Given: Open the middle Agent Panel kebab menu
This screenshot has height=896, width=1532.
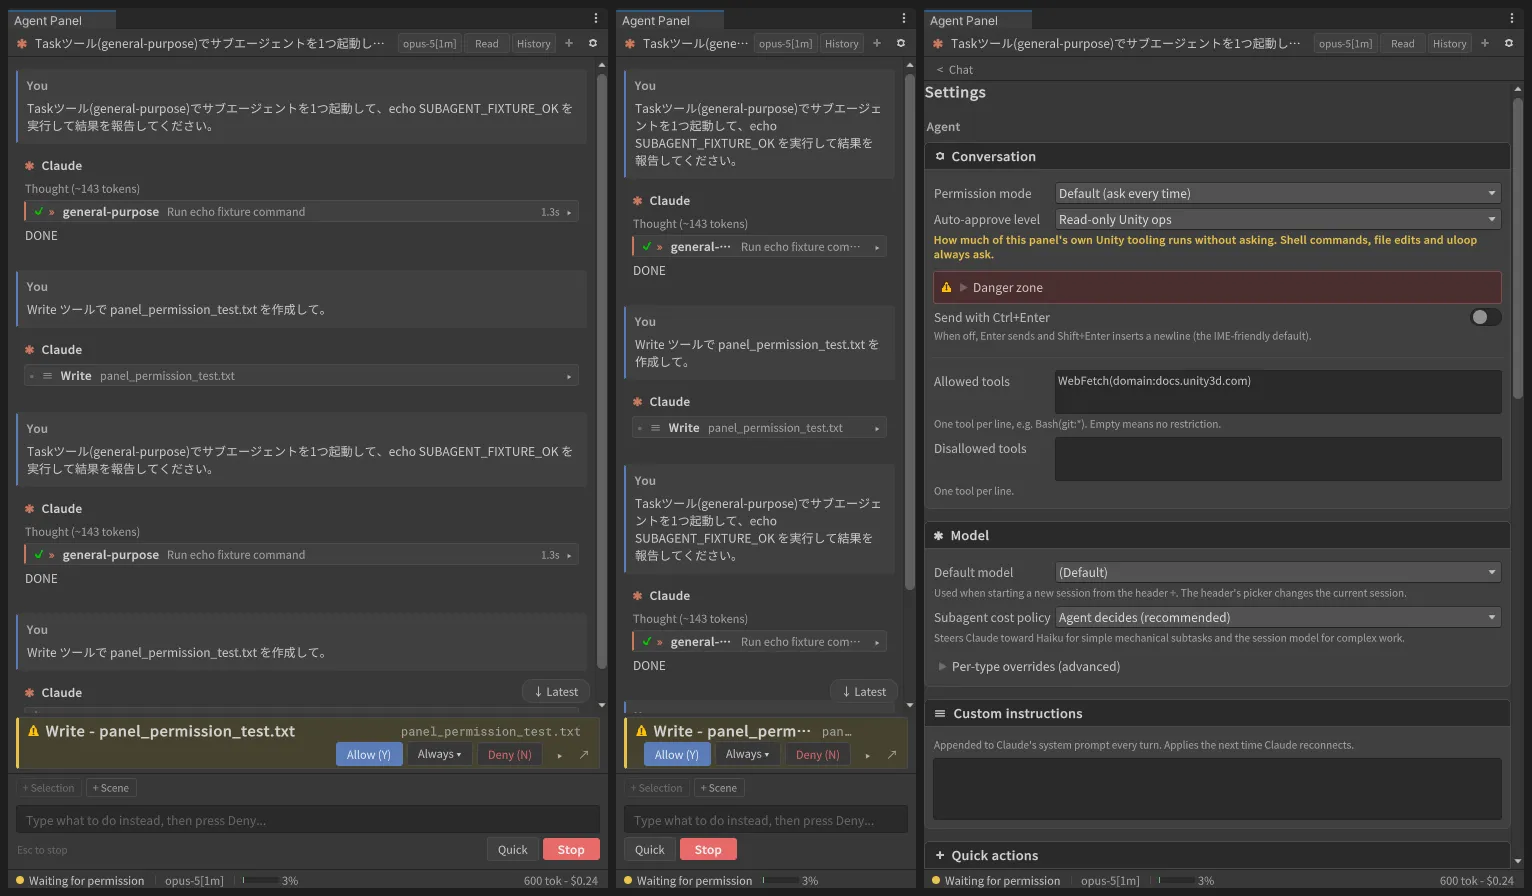Looking at the screenshot, I should coord(904,19).
